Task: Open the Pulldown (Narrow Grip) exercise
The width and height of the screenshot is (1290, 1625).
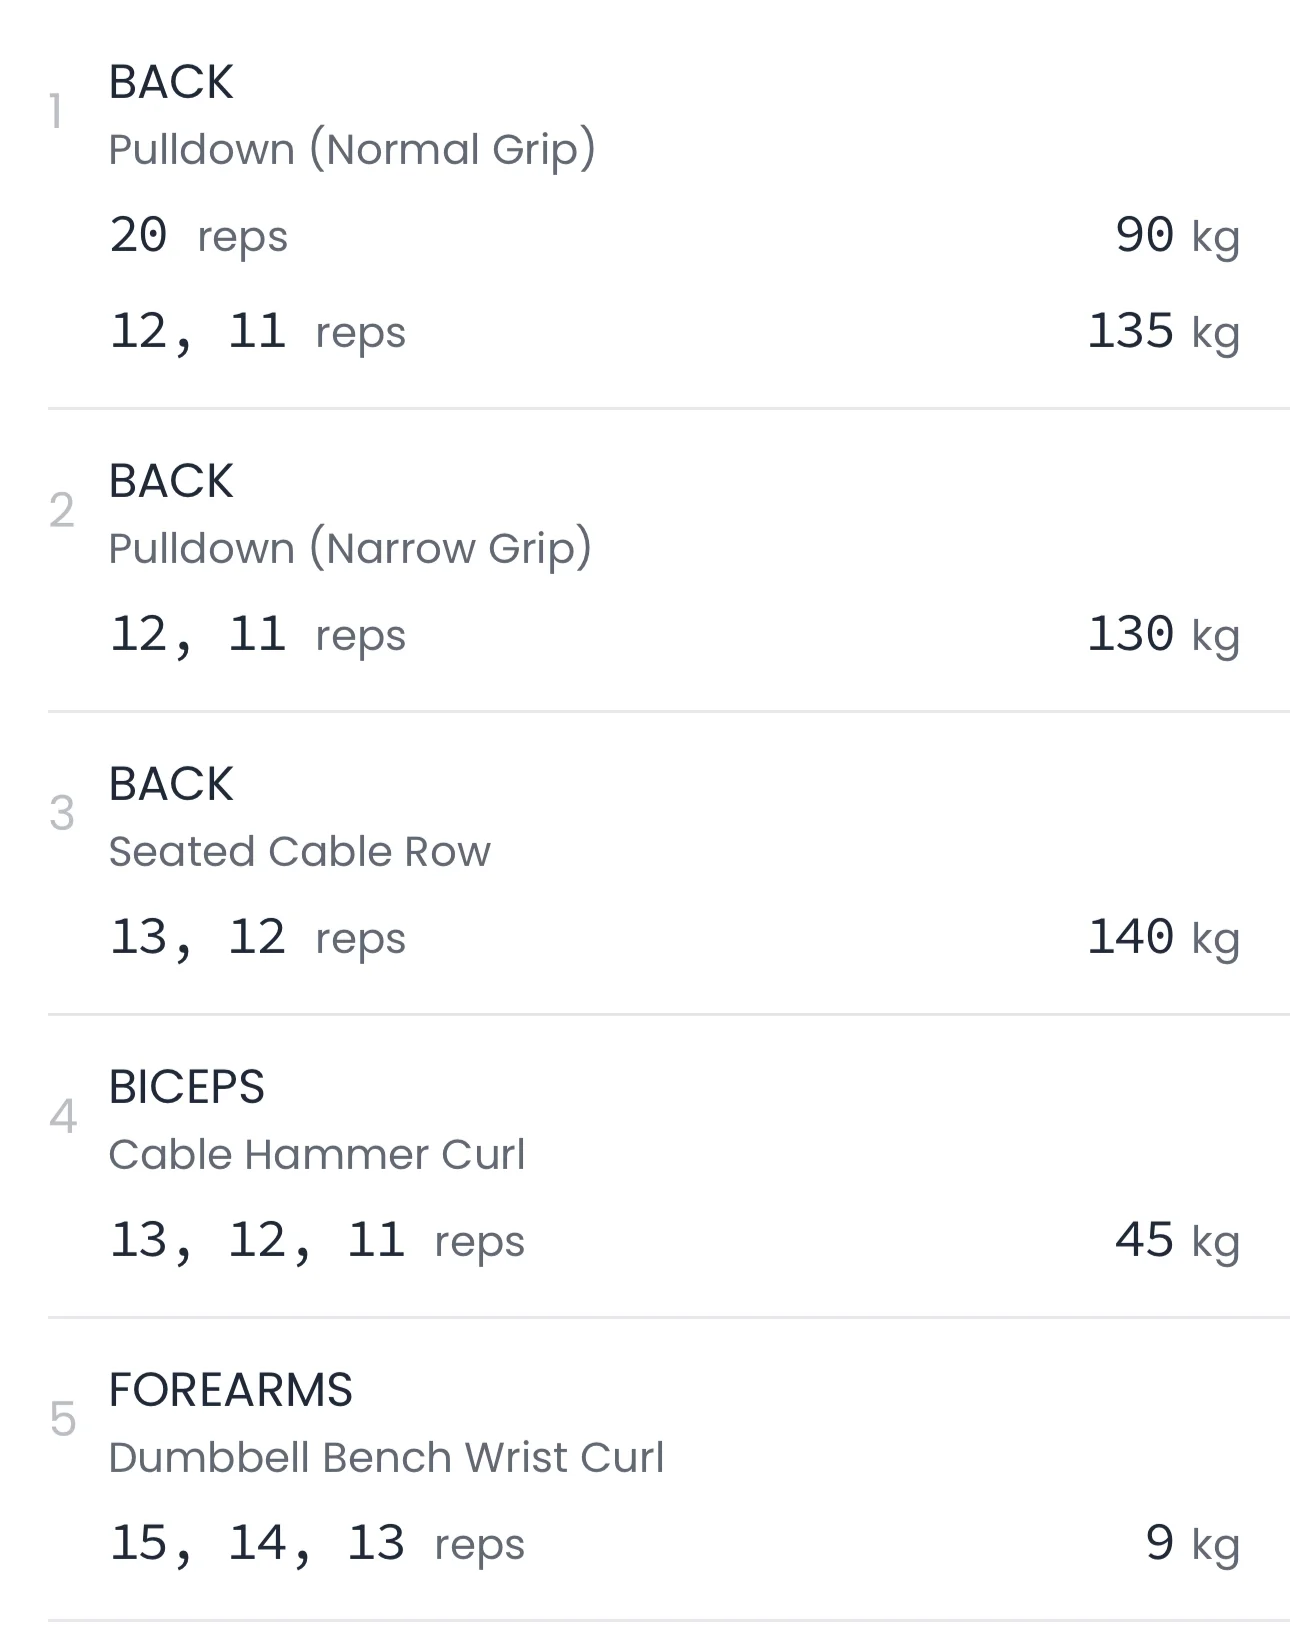Action: [349, 548]
